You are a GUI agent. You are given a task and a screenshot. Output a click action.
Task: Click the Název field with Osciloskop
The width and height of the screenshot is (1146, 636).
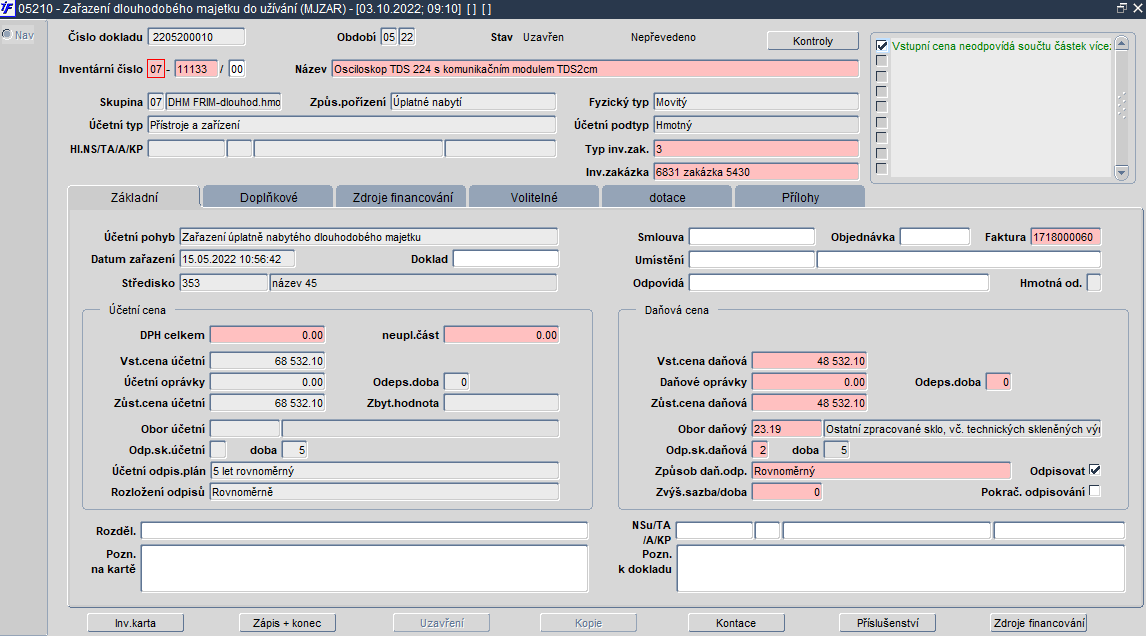(595, 69)
